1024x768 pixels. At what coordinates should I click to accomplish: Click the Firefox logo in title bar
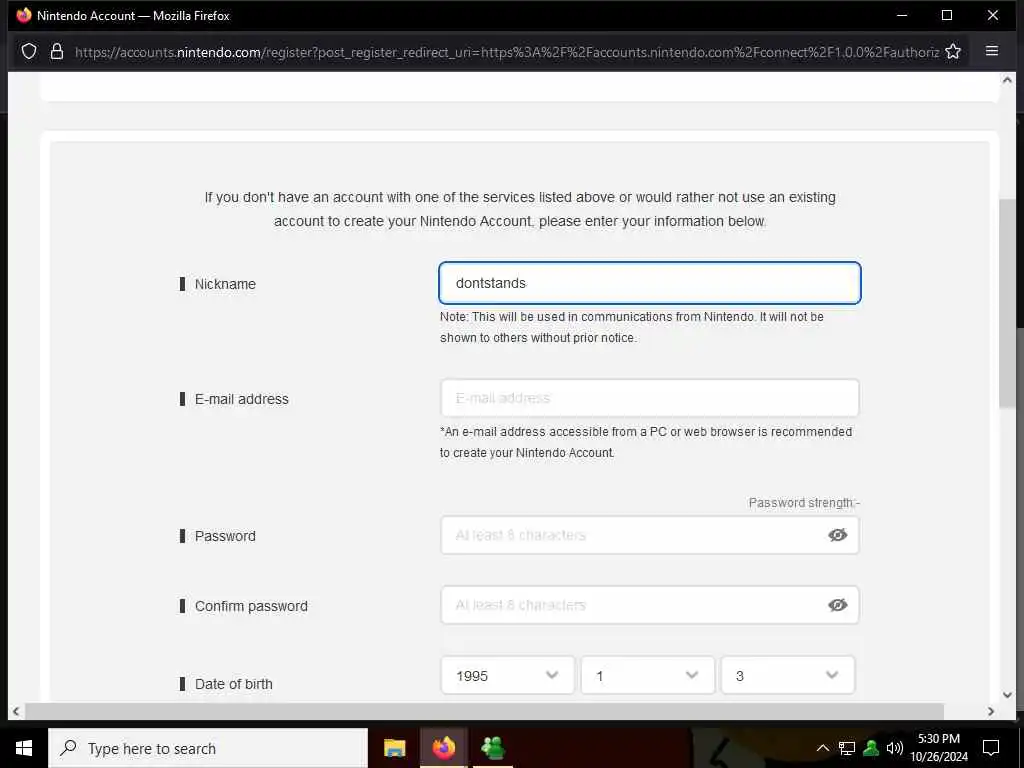pyautogui.click(x=24, y=15)
